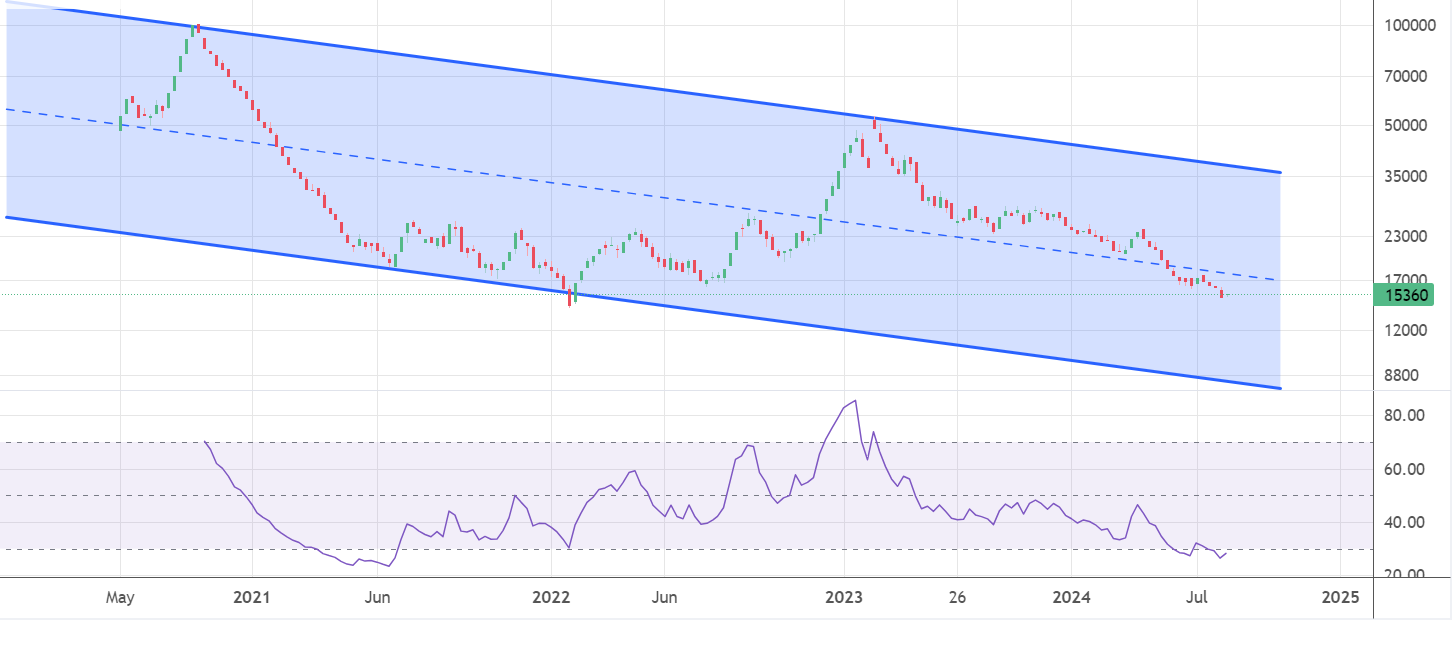The width and height of the screenshot is (1454, 646).
Task: Click the Jul label on time axis
Action: (1195, 598)
